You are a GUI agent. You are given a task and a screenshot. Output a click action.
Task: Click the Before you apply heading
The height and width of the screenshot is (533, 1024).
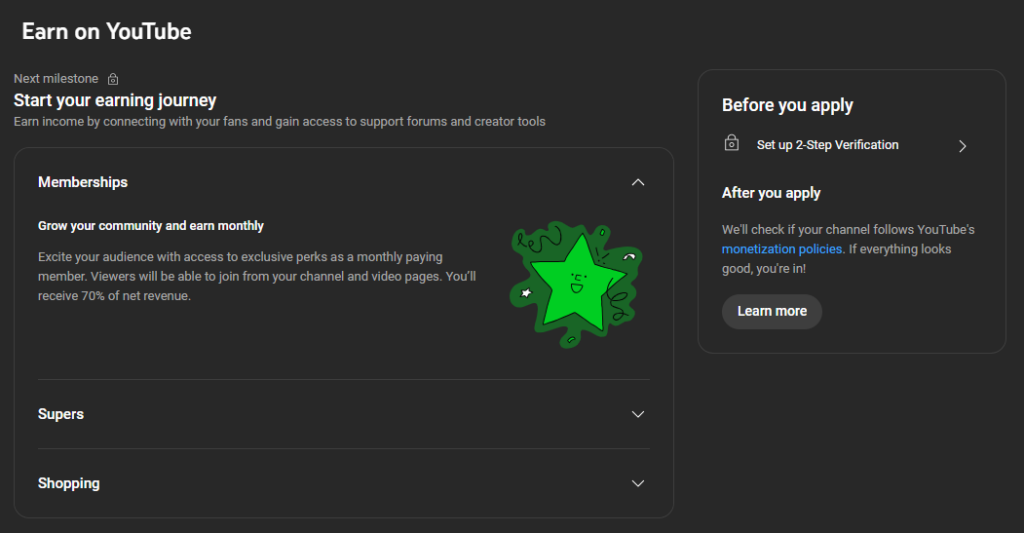tap(788, 105)
